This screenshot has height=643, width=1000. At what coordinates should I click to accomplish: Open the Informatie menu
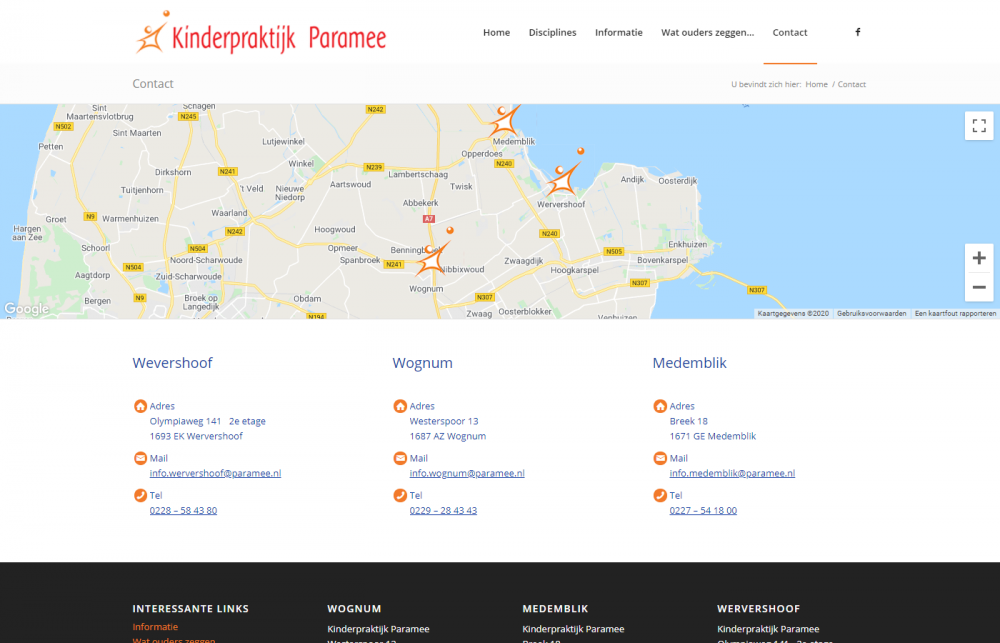tap(619, 33)
